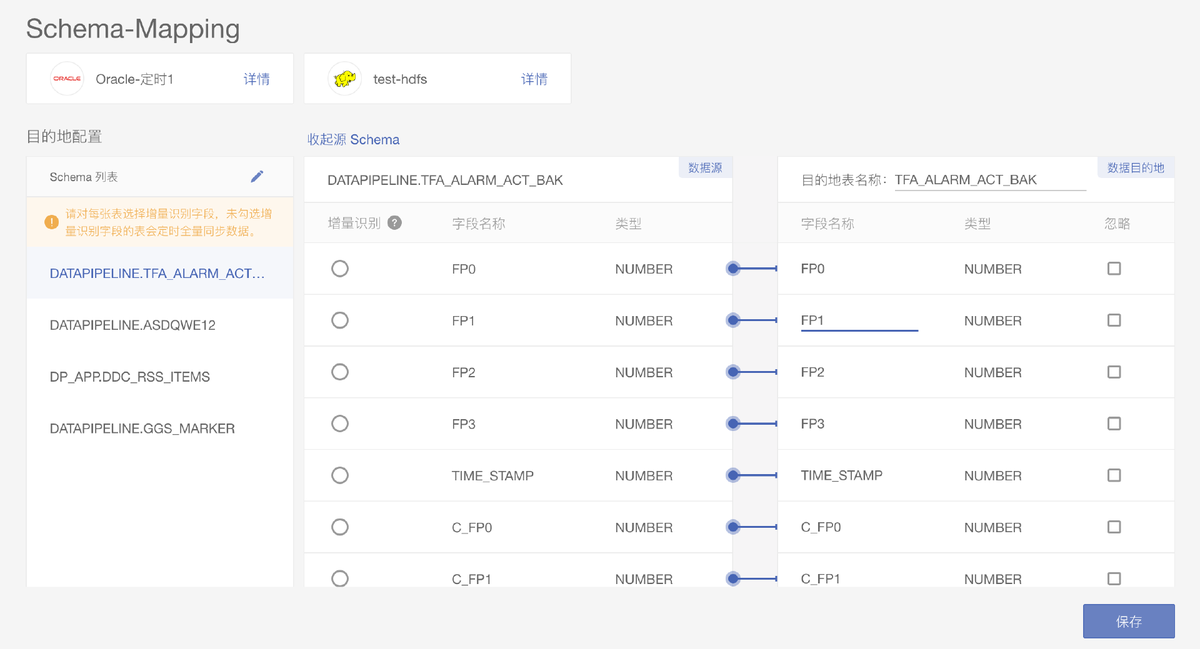1200x649 pixels.
Task: Select FP3 as incremental identifier radio
Action: pyautogui.click(x=340, y=424)
